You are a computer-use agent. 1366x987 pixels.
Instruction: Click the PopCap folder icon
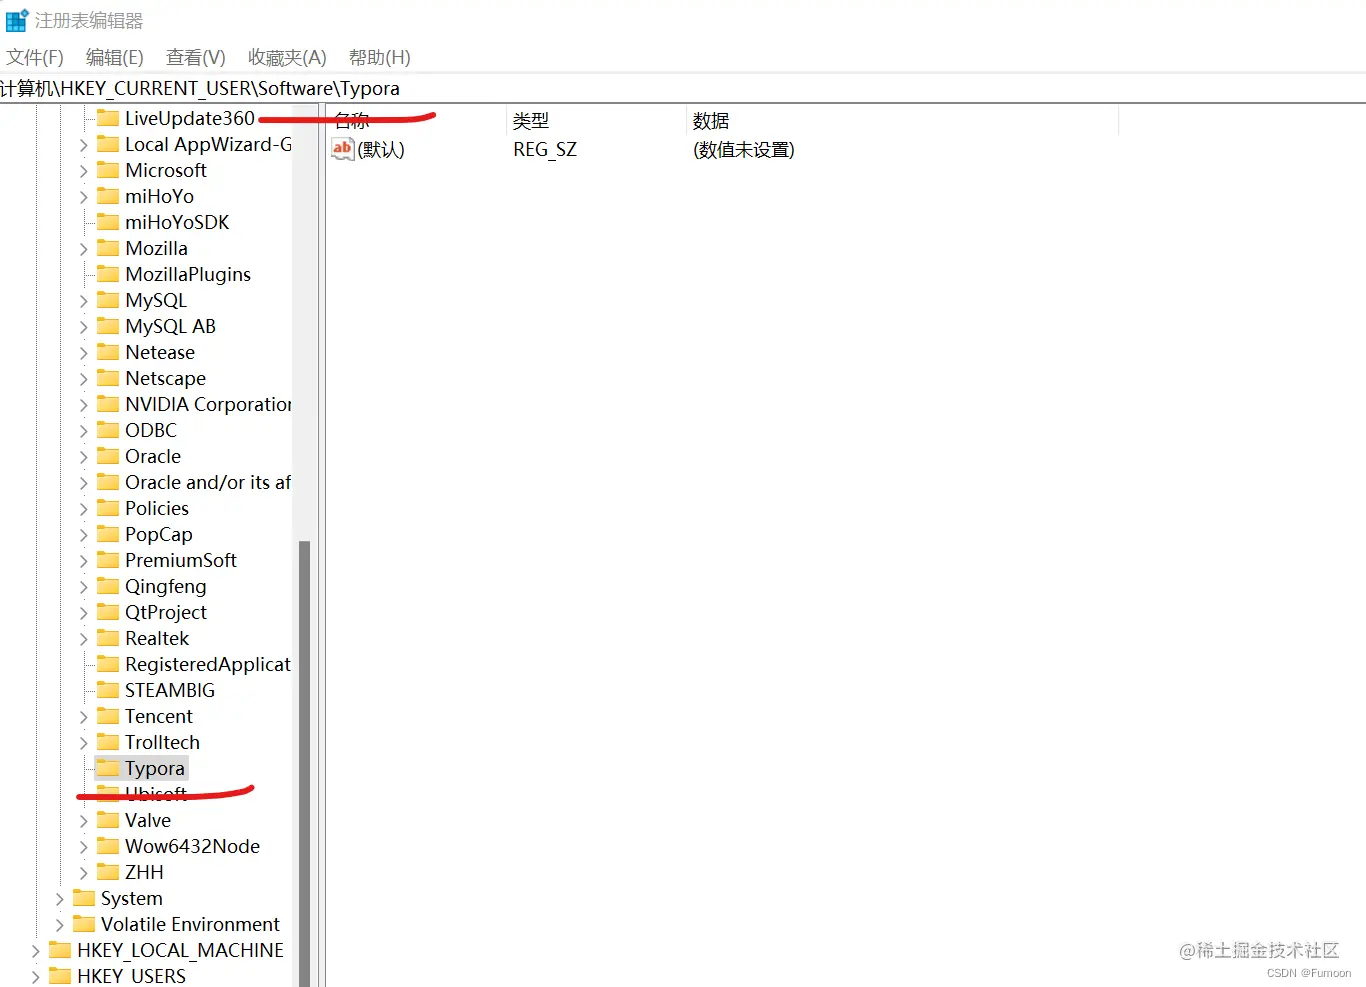[x=108, y=534]
